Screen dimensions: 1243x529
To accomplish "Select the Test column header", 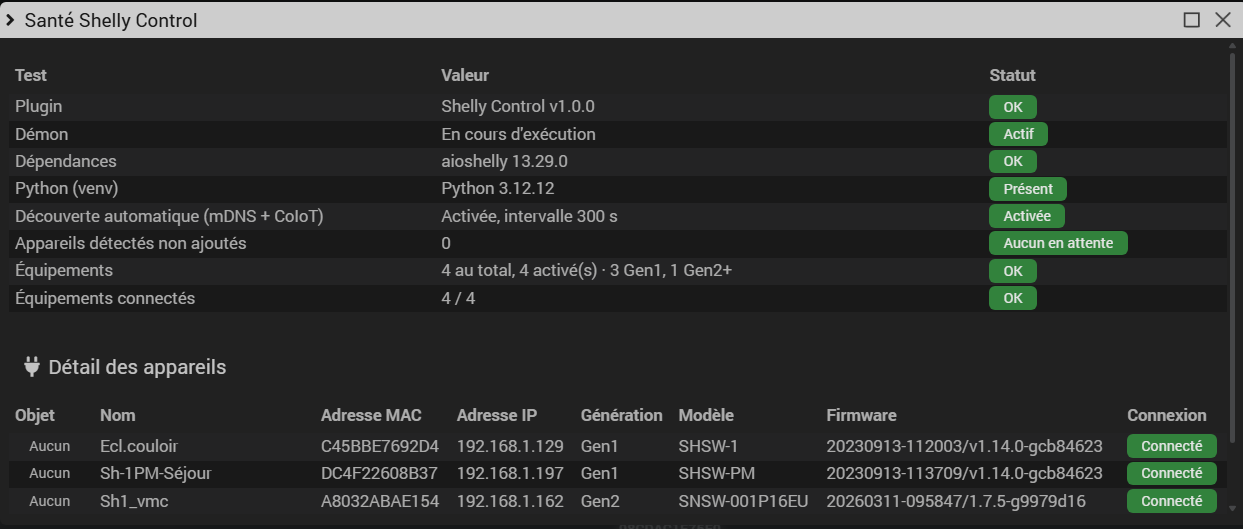I will point(31,75).
